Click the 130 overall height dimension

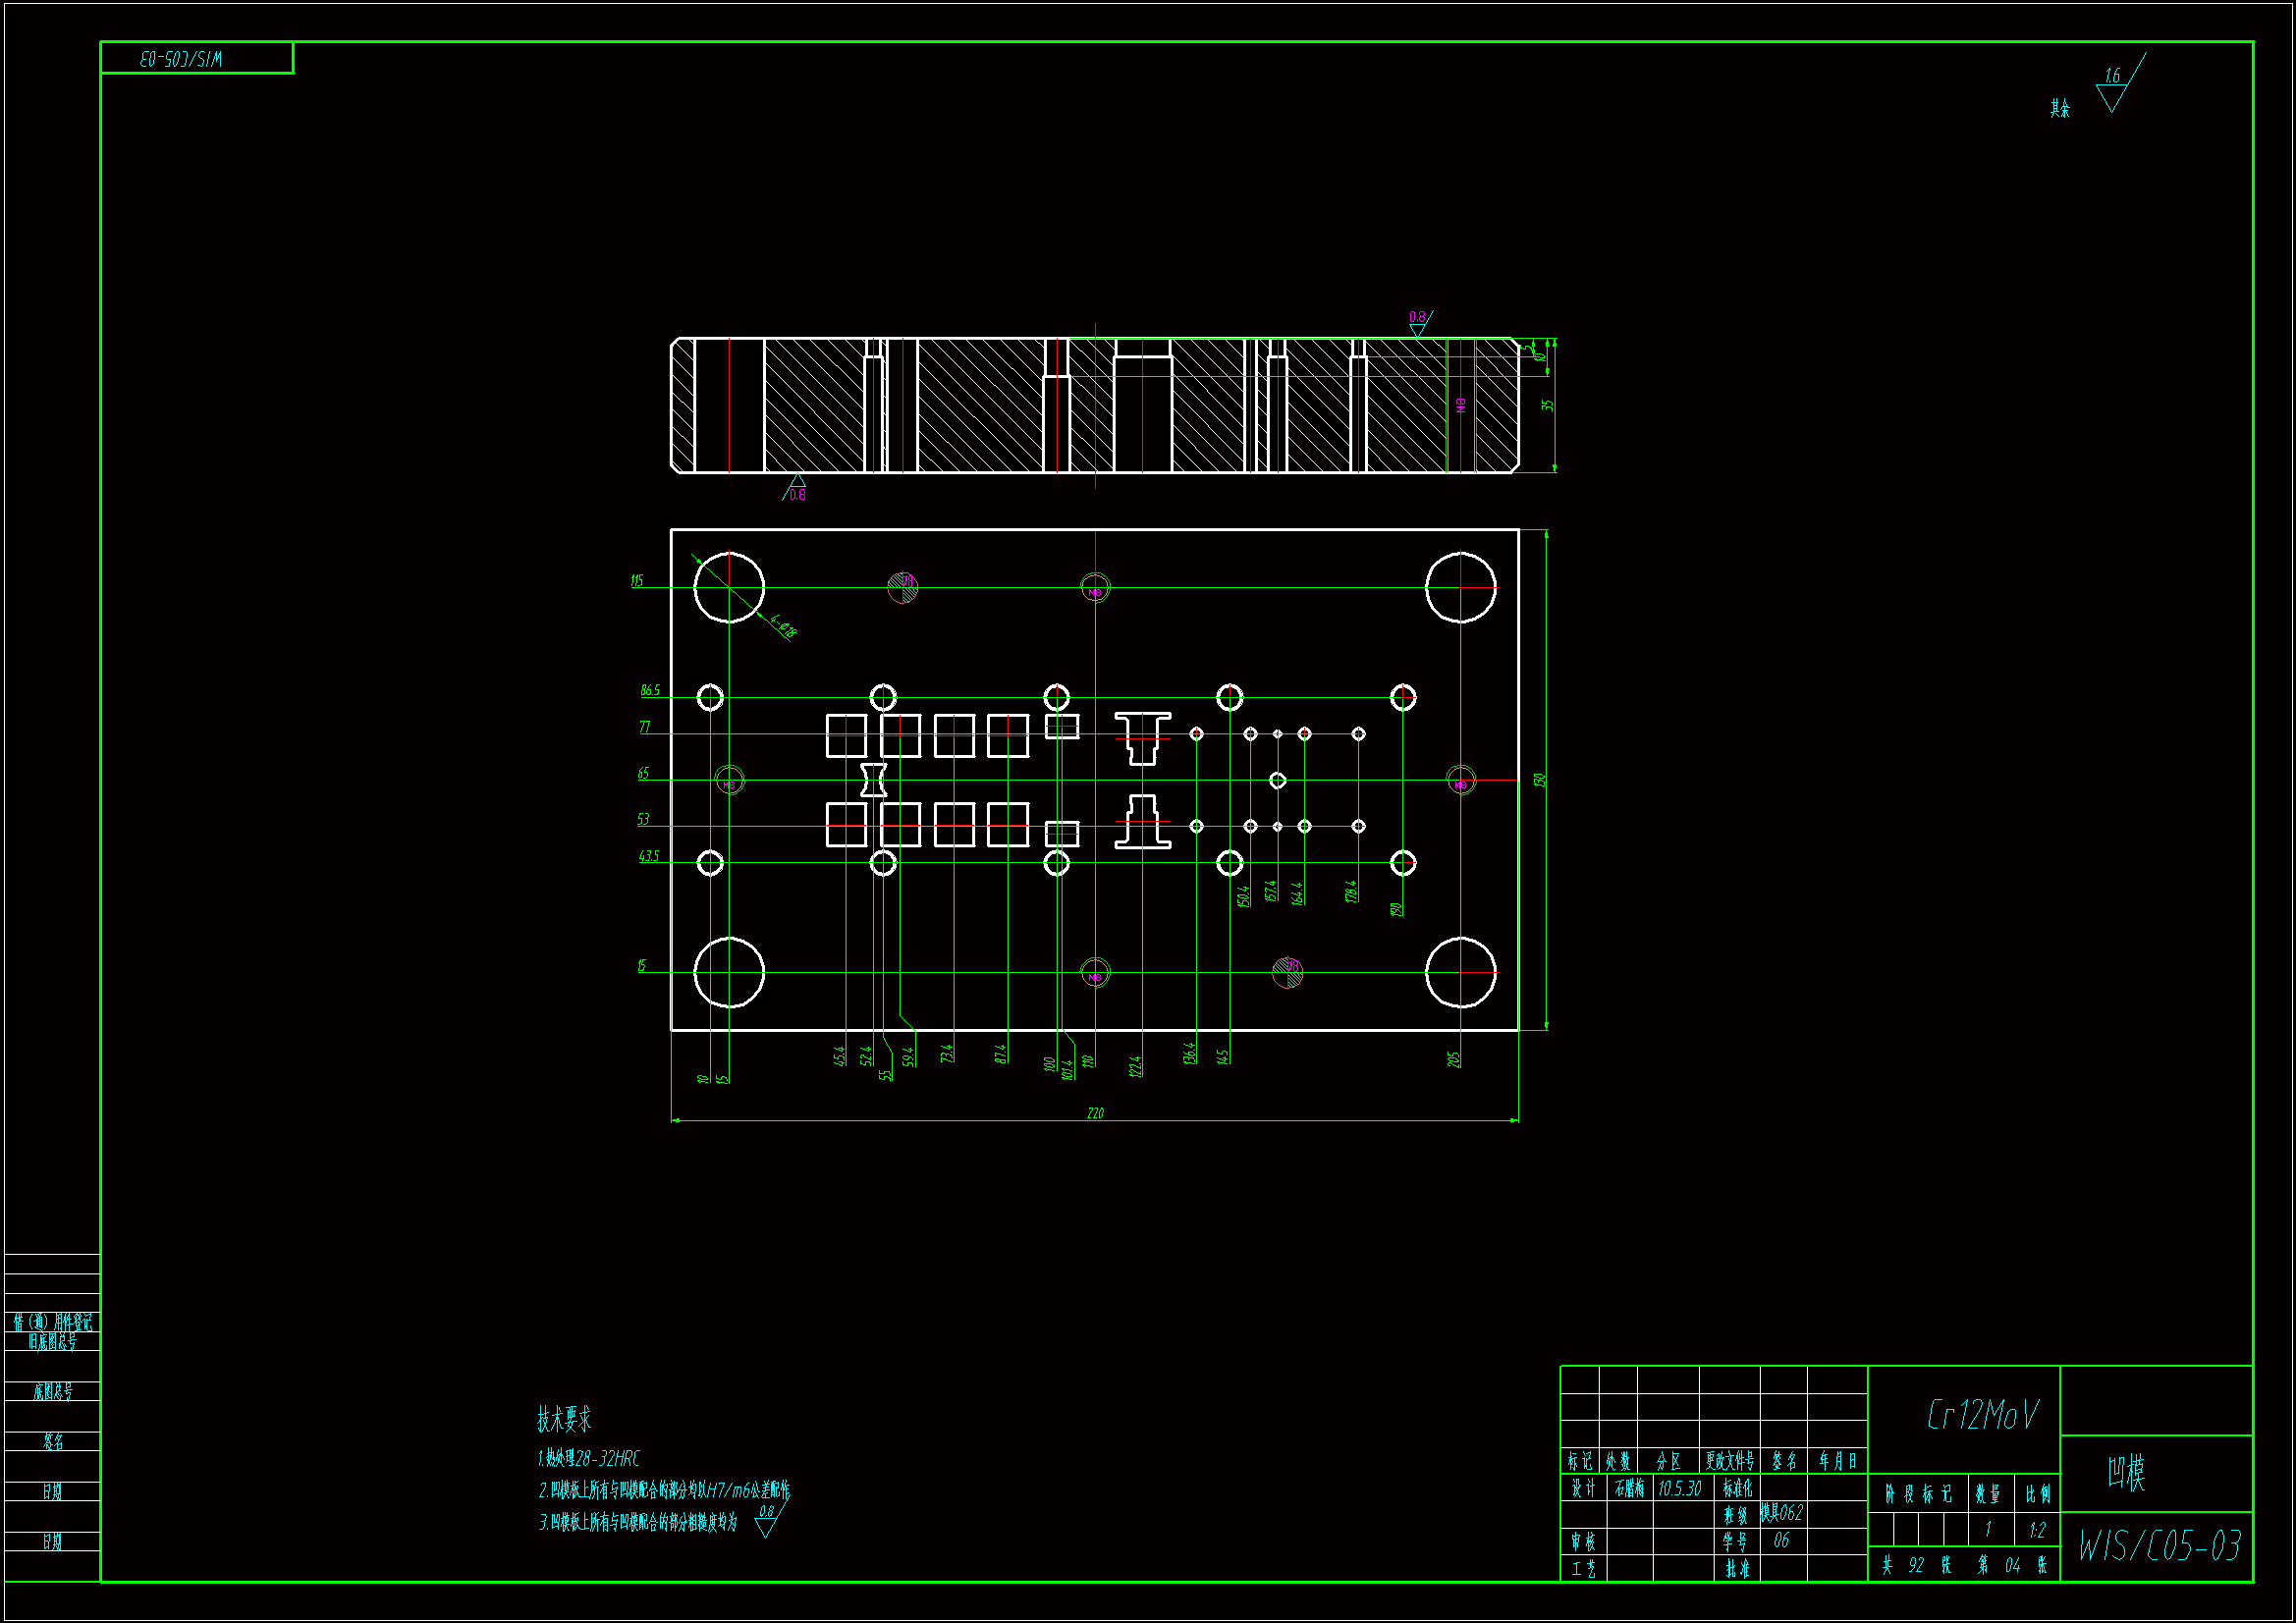click(x=1540, y=780)
